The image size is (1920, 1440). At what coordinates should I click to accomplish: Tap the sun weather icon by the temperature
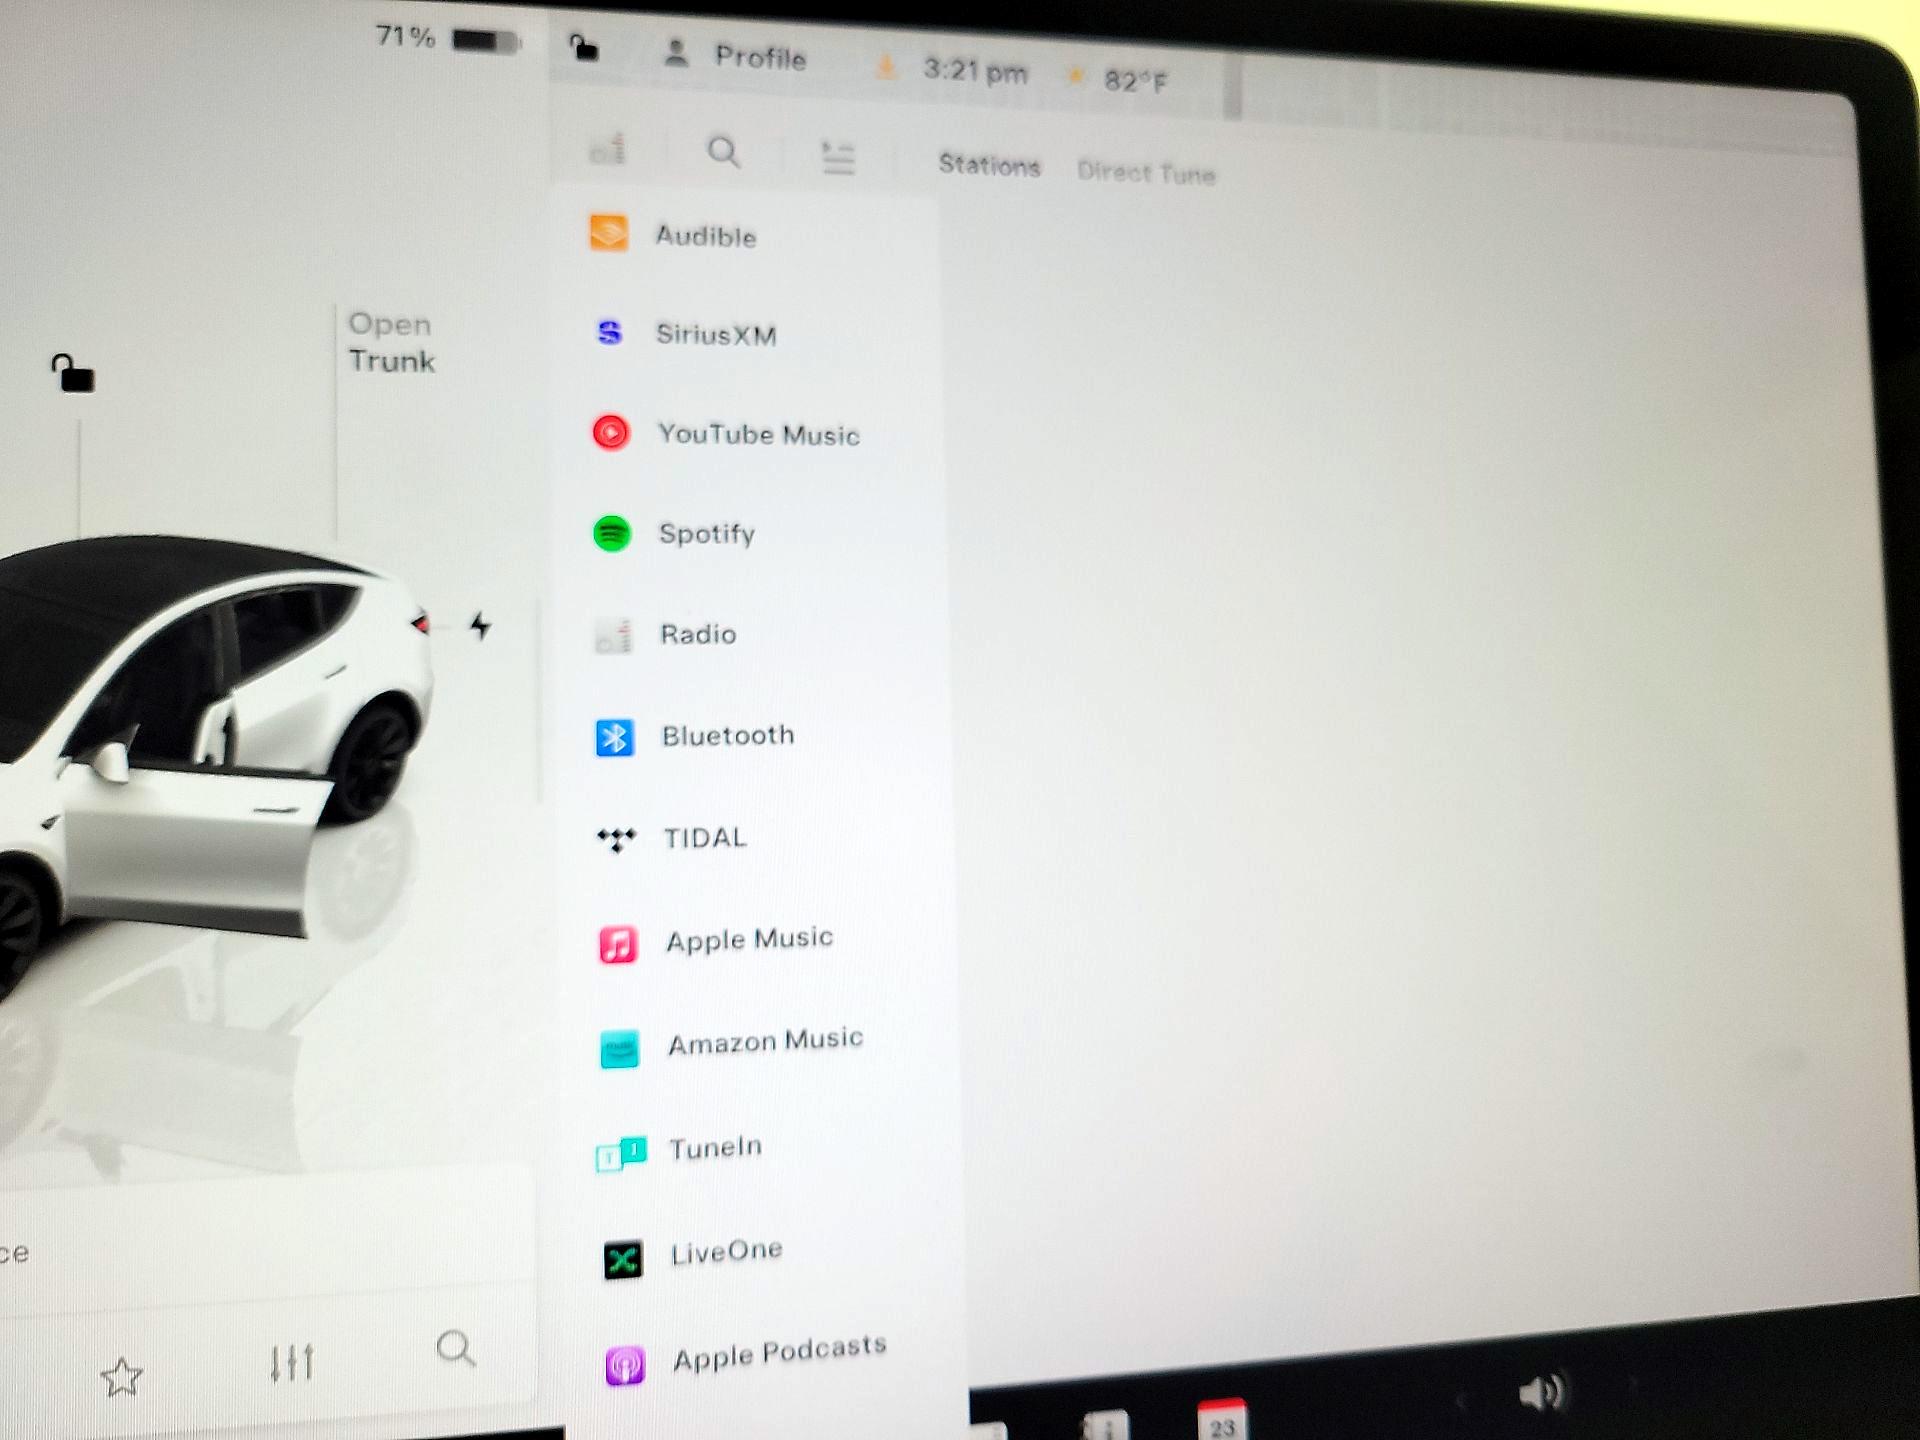pyautogui.click(x=1076, y=76)
